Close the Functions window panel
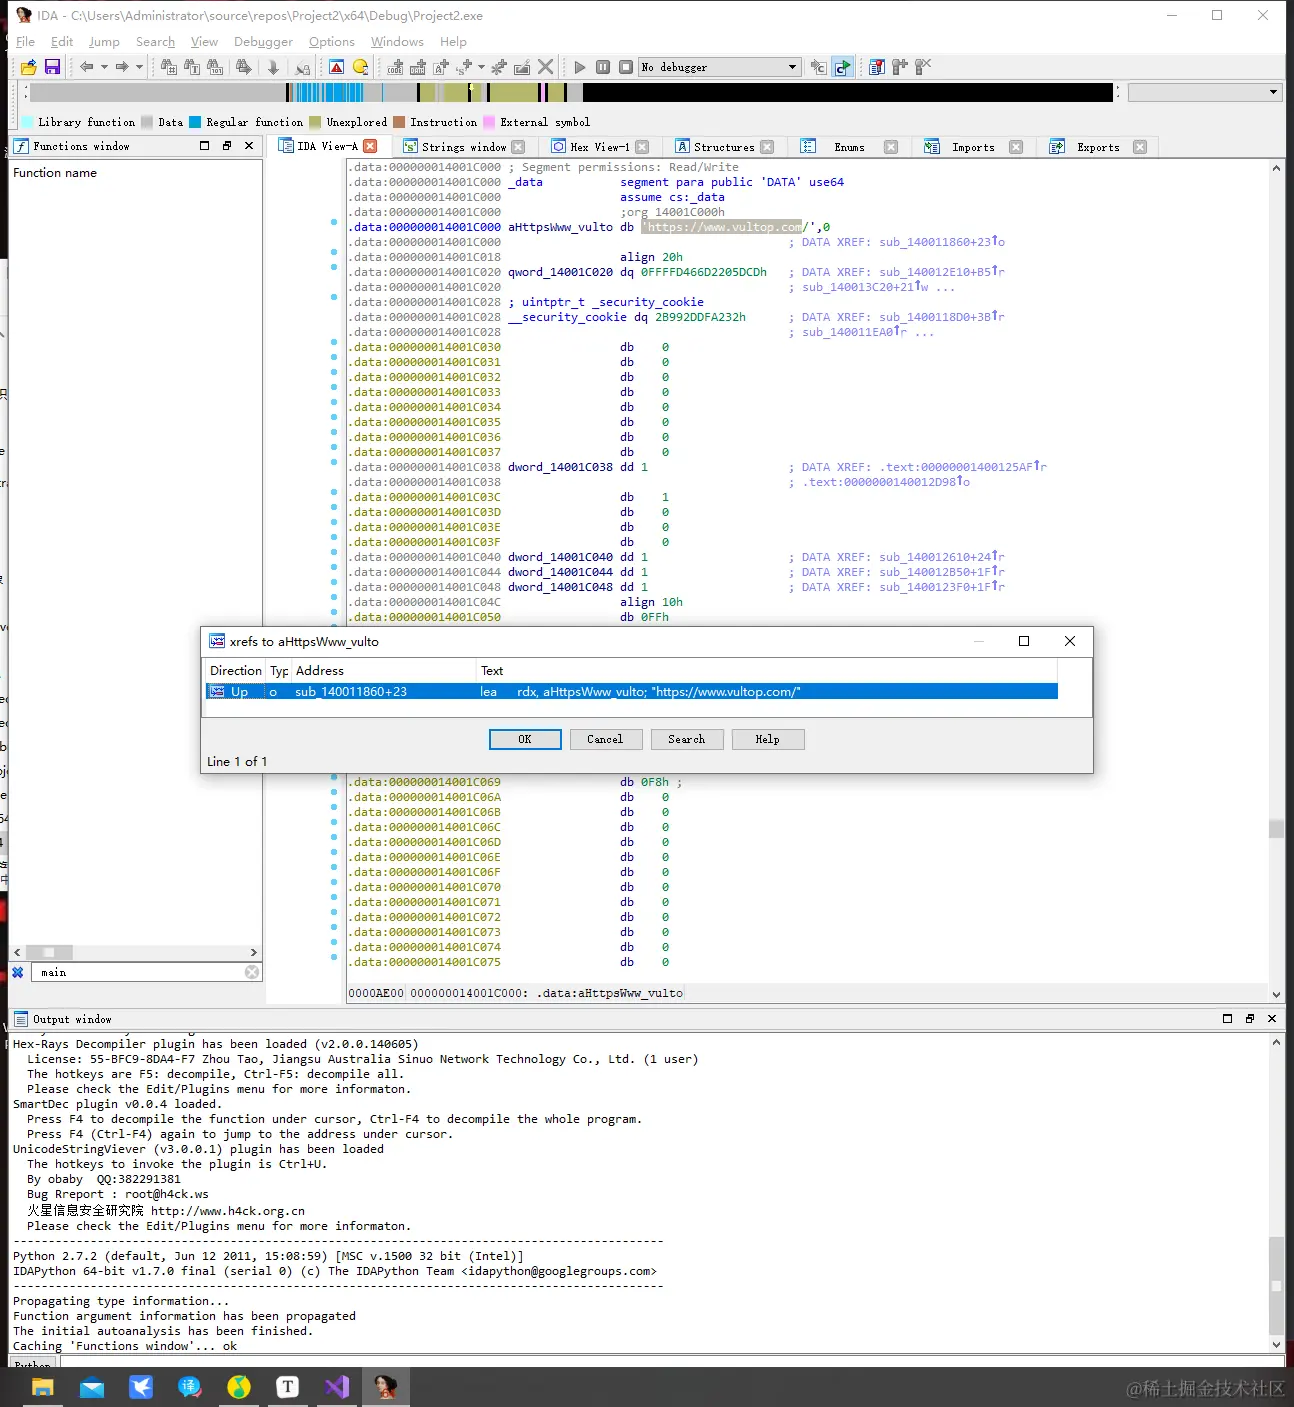This screenshot has width=1294, height=1407. pyautogui.click(x=249, y=146)
